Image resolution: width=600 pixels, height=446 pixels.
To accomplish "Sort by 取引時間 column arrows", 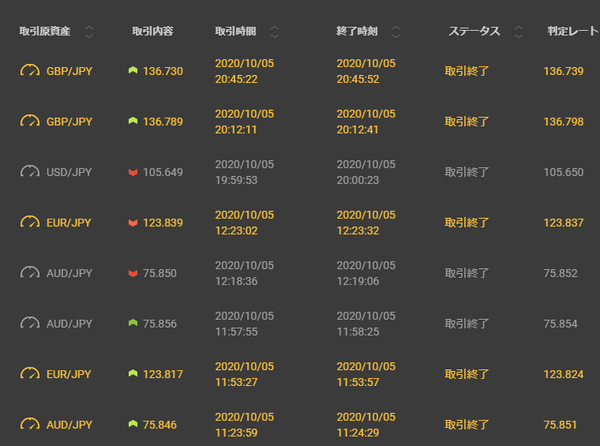I will click(x=275, y=32).
